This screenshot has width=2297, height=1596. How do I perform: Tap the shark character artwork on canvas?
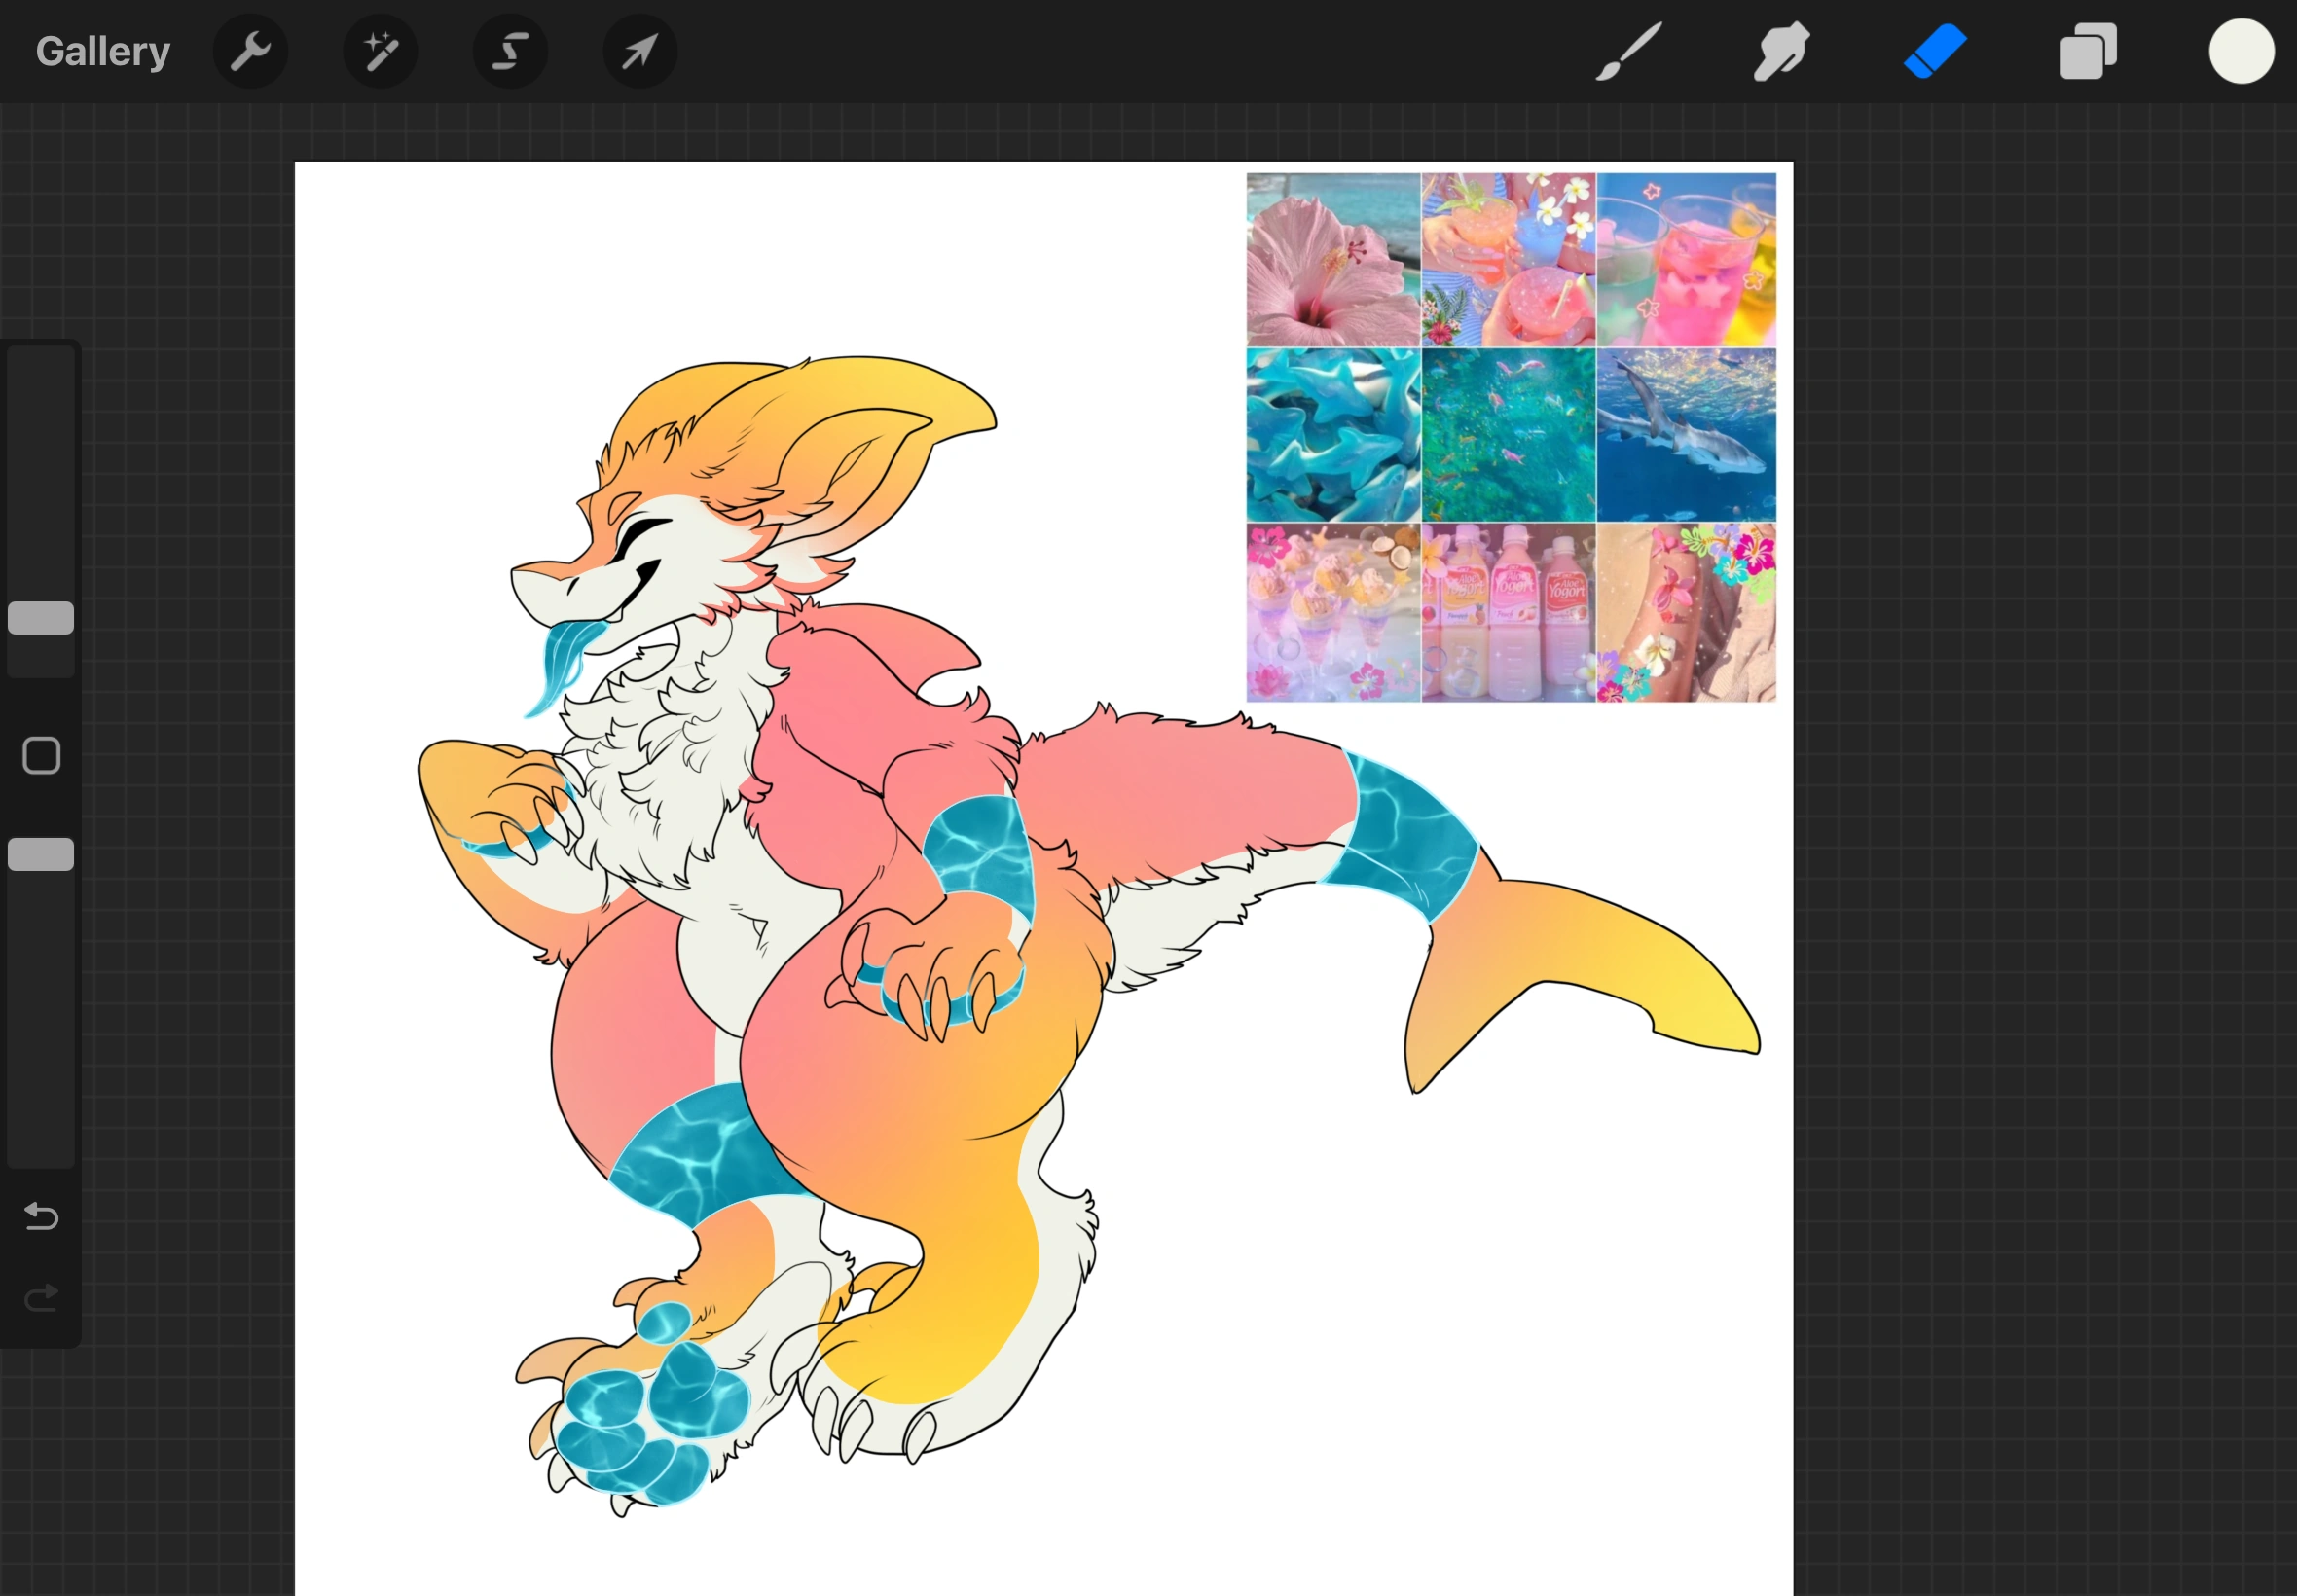click(x=850, y=950)
